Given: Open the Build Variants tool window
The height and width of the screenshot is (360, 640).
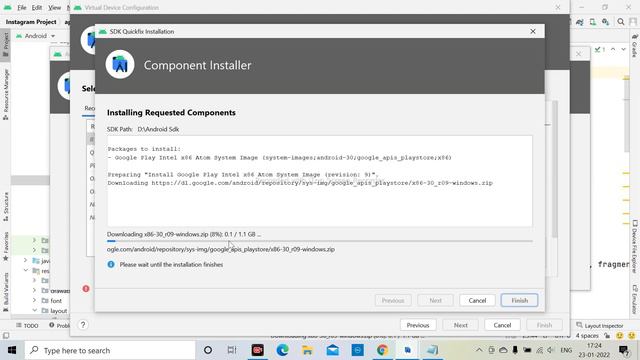Looking at the screenshot, I should click(x=5, y=292).
